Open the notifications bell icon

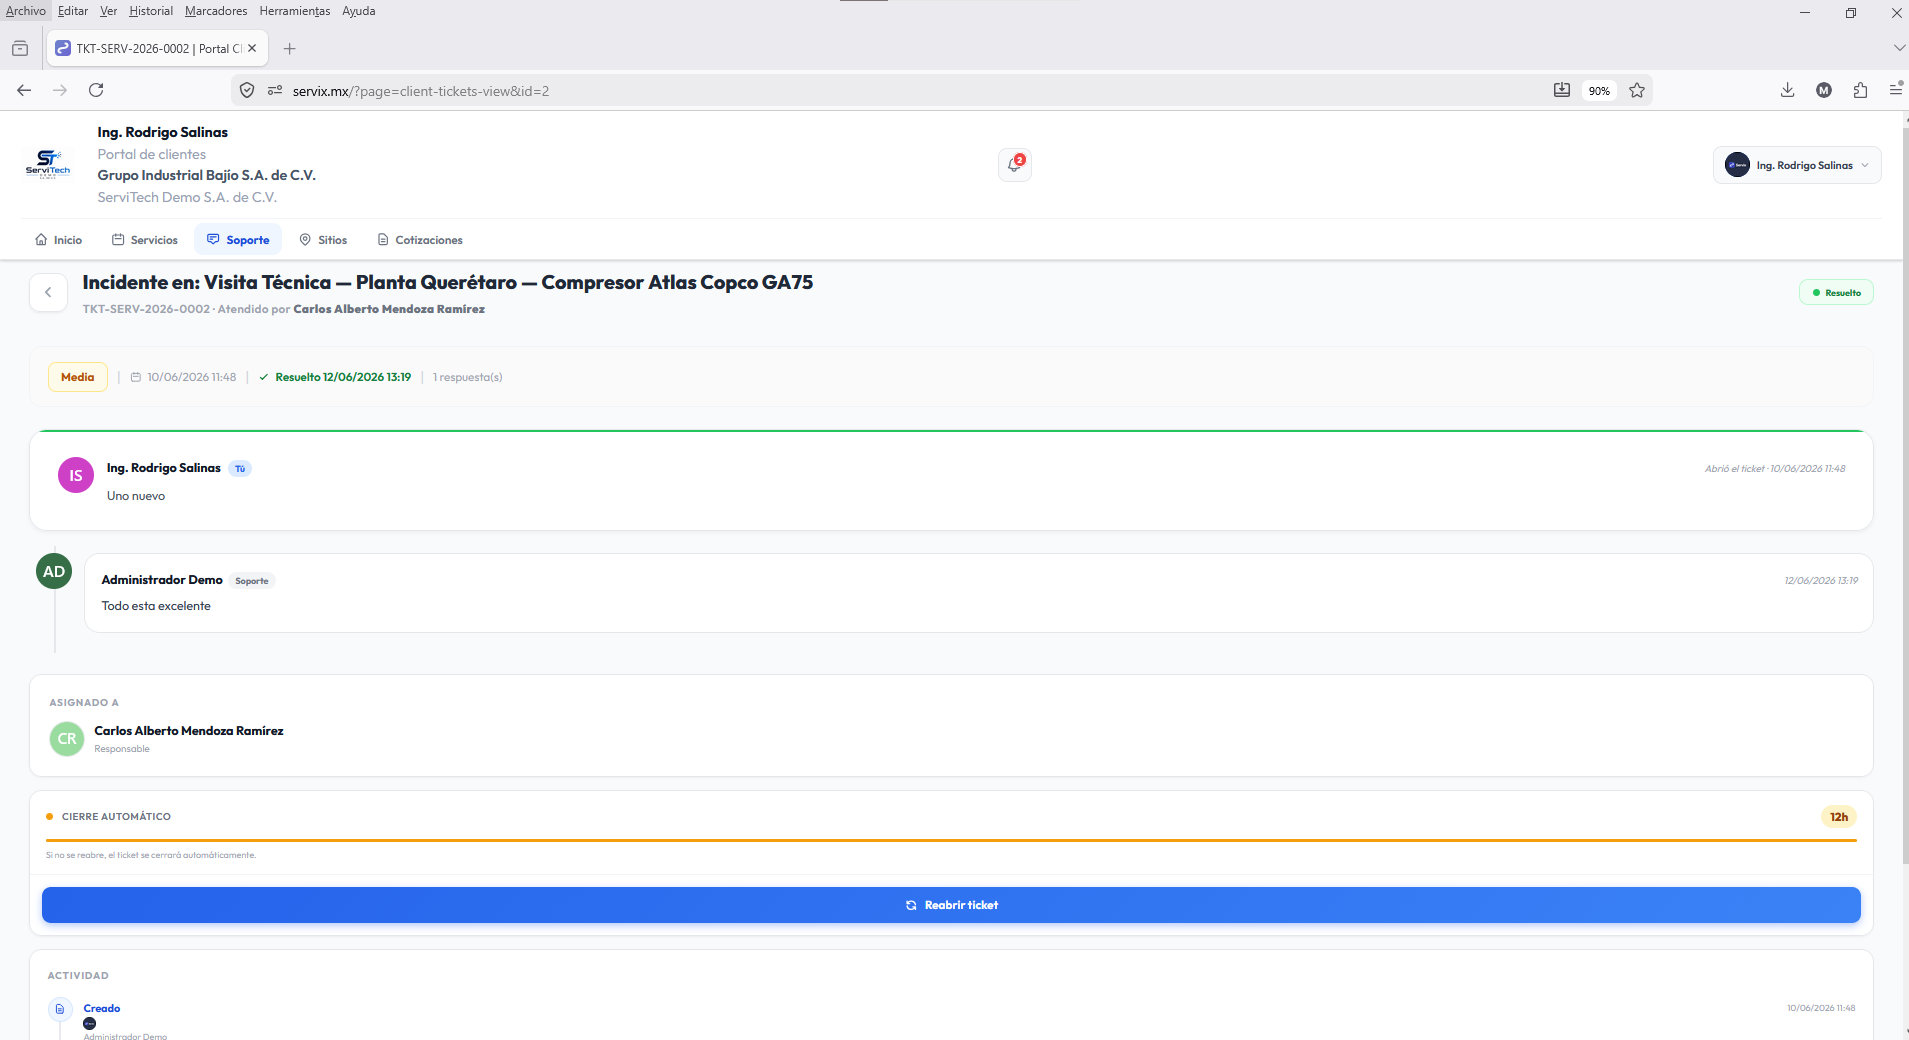coord(1014,164)
